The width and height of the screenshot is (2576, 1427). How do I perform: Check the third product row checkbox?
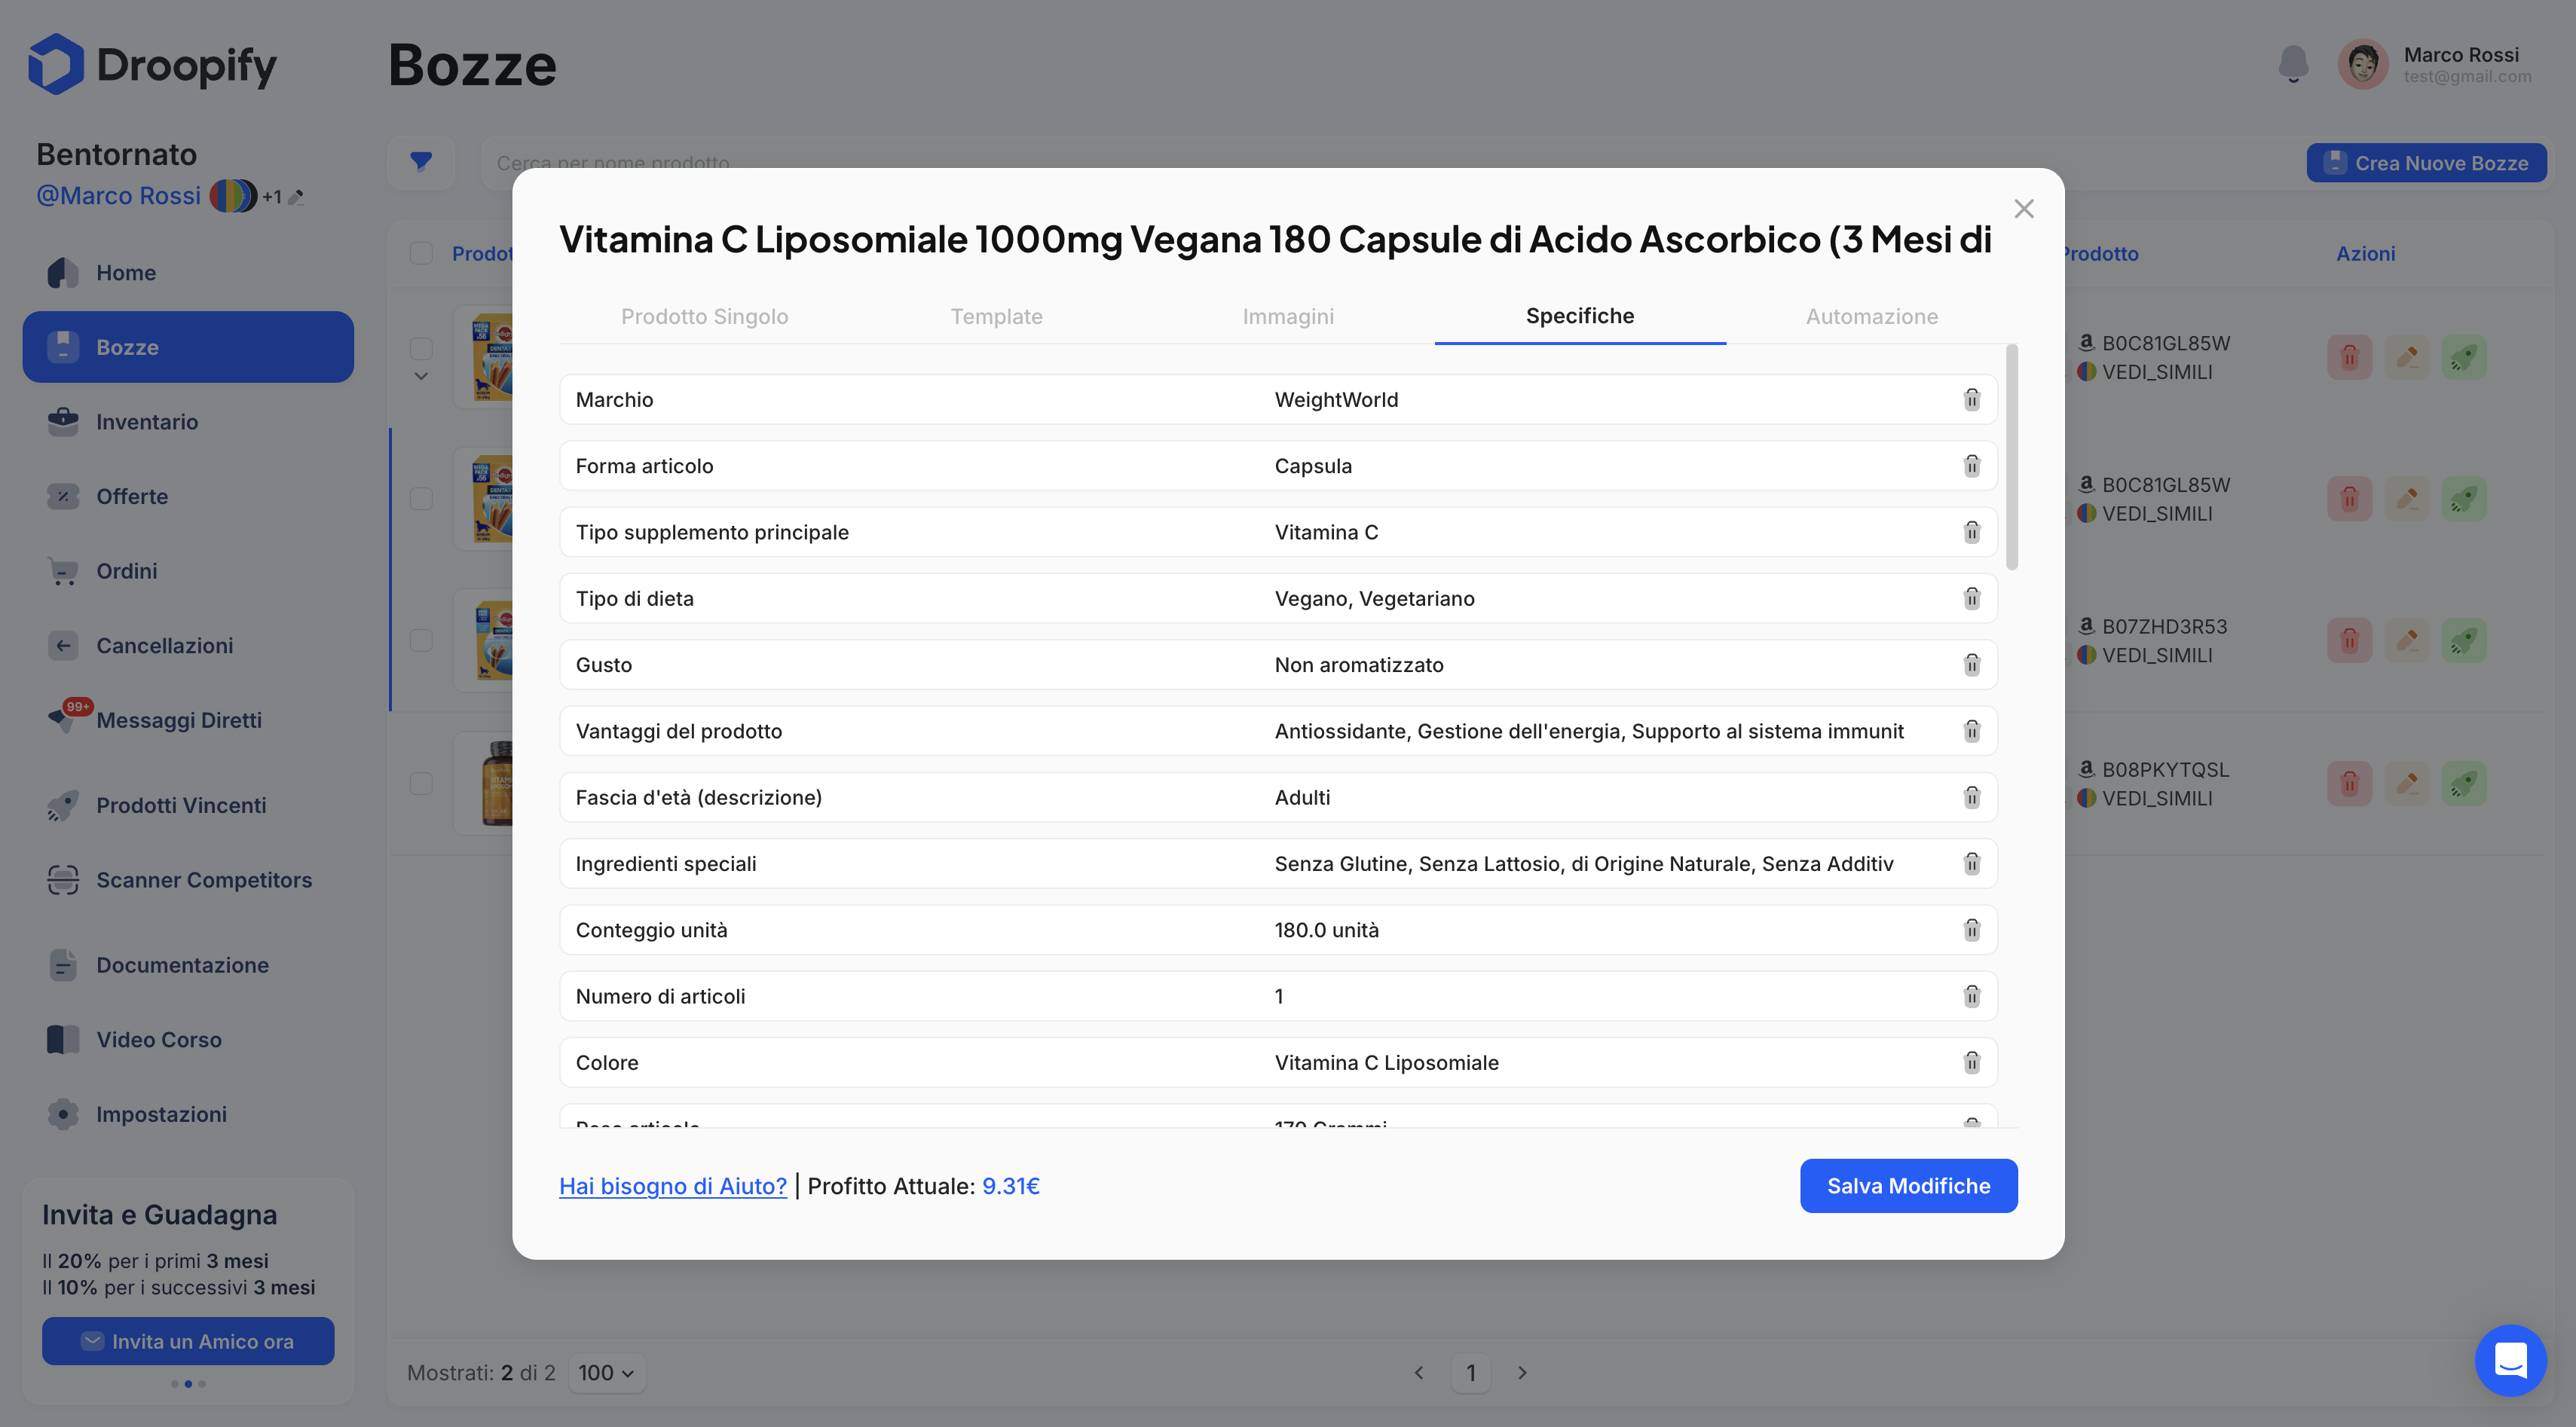tap(421, 640)
